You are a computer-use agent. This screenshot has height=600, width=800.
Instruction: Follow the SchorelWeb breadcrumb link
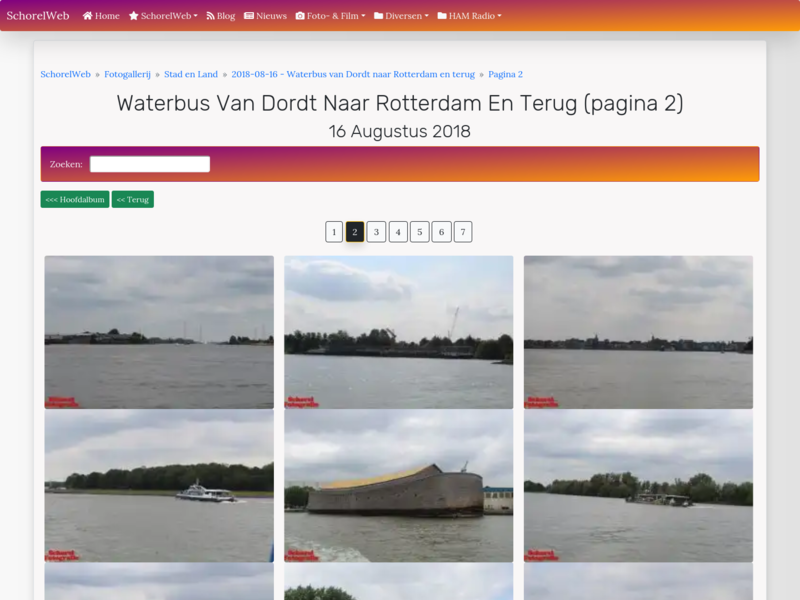(x=65, y=74)
